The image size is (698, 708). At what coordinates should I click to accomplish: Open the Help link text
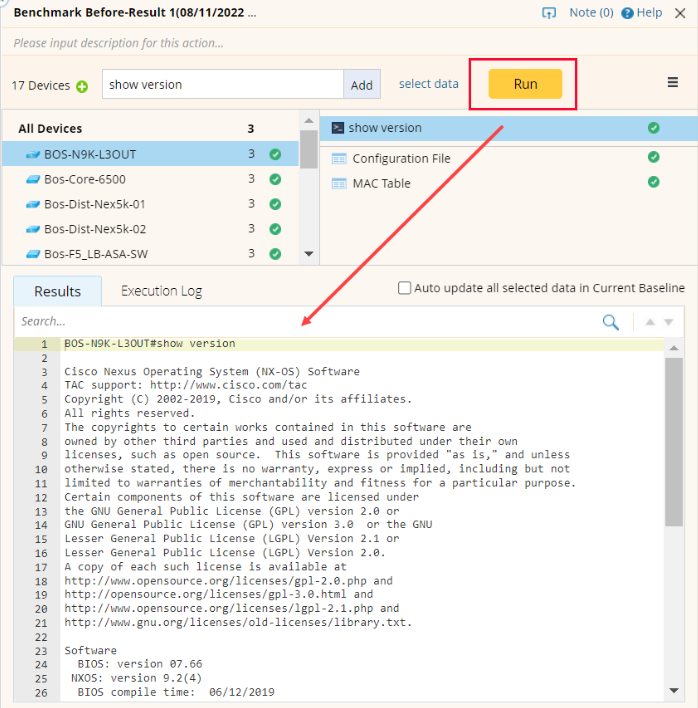[x=649, y=13]
